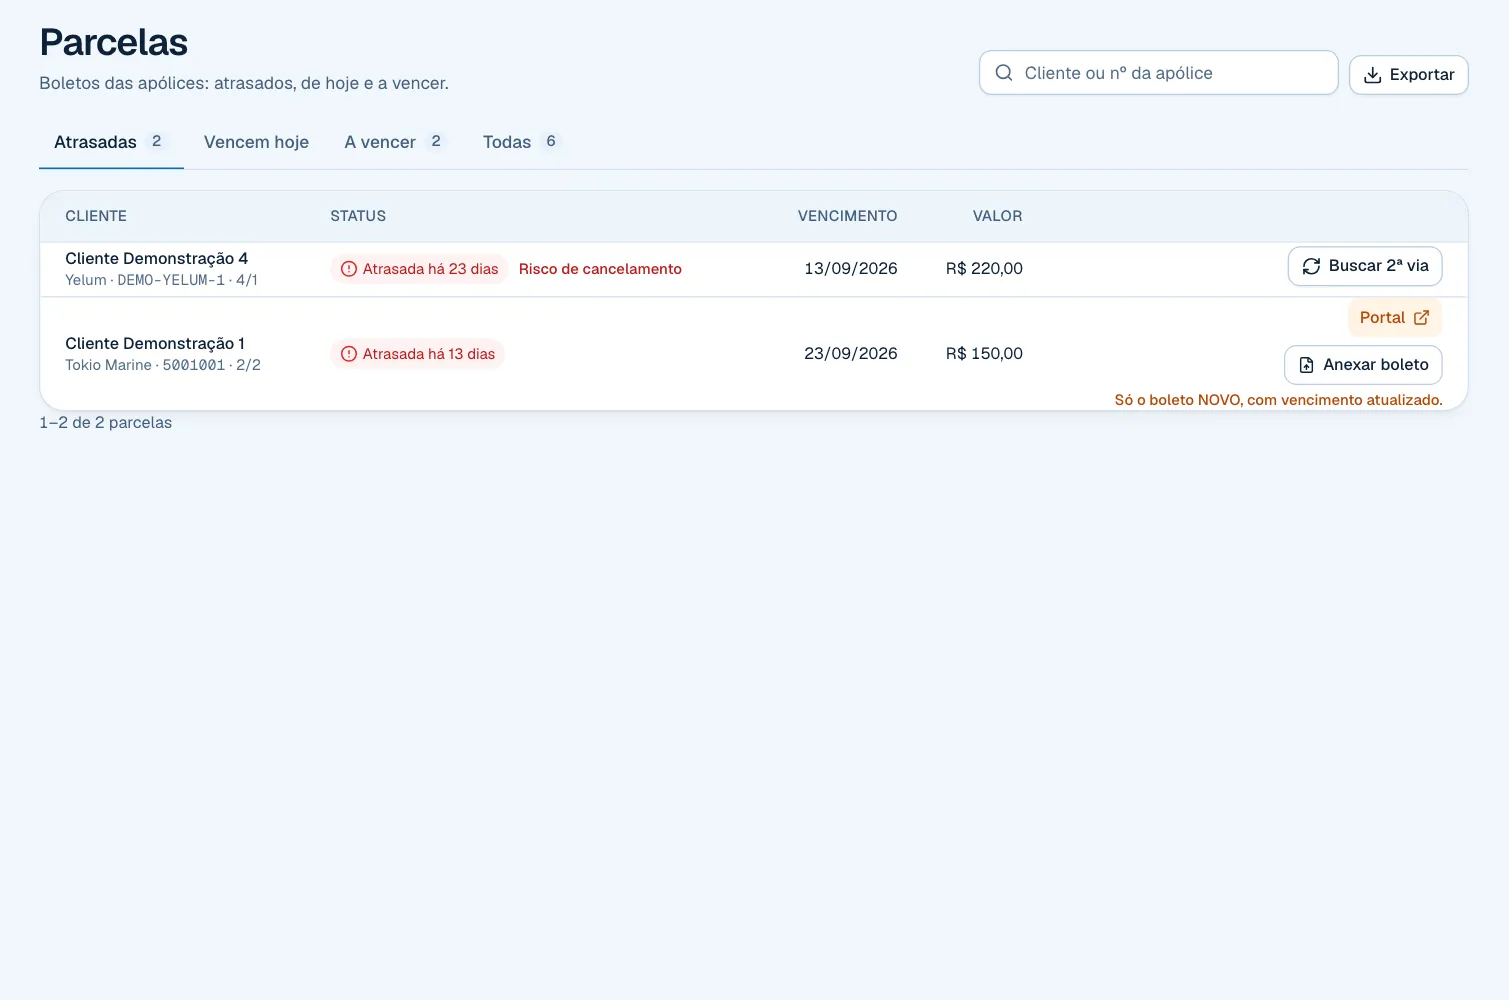Select the Cliente Demonstração 1 row
The width and height of the screenshot is (1509, 1000).
(x=754, y=354)
